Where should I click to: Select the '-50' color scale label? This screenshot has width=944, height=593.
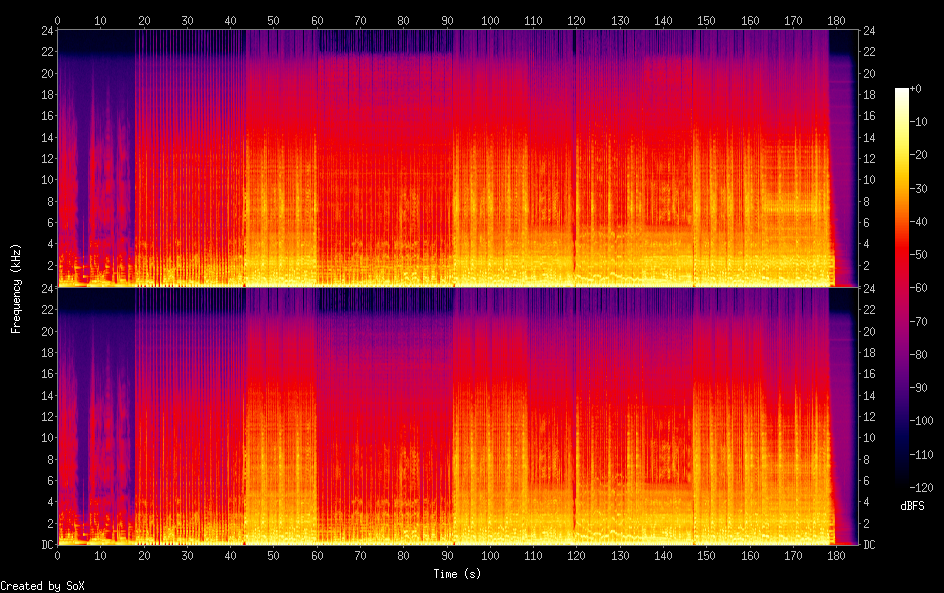pos(919,255)
